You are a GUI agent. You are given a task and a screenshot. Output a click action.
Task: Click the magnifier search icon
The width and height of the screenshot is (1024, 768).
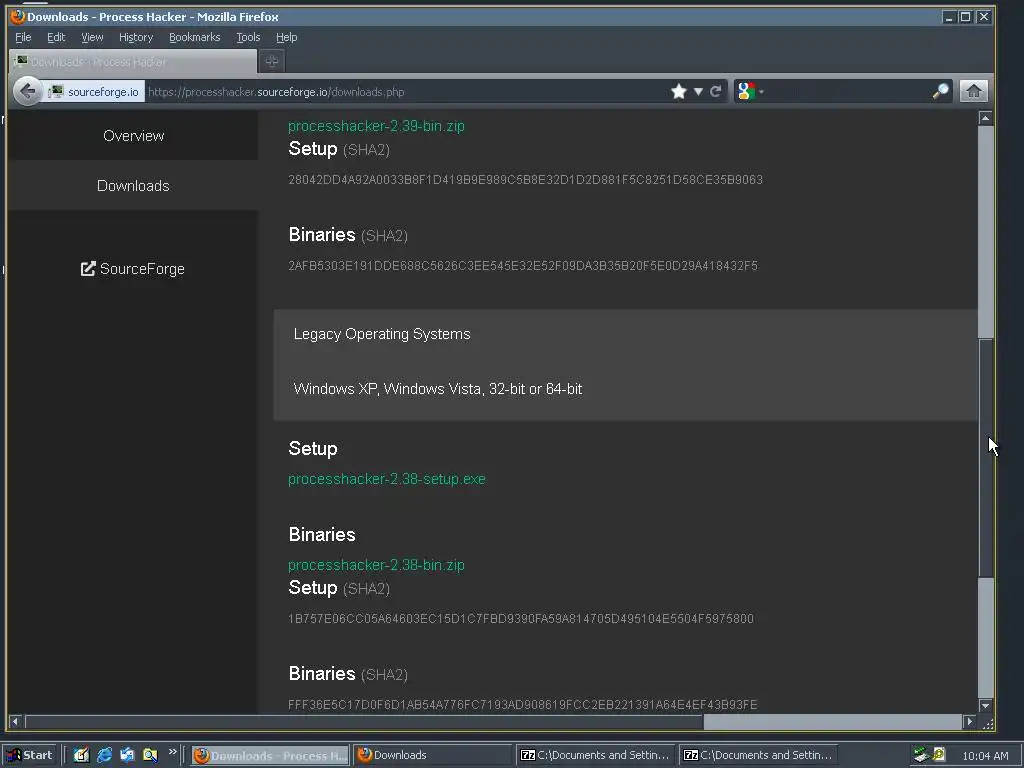pyautogui.click(x=940, y=91)
